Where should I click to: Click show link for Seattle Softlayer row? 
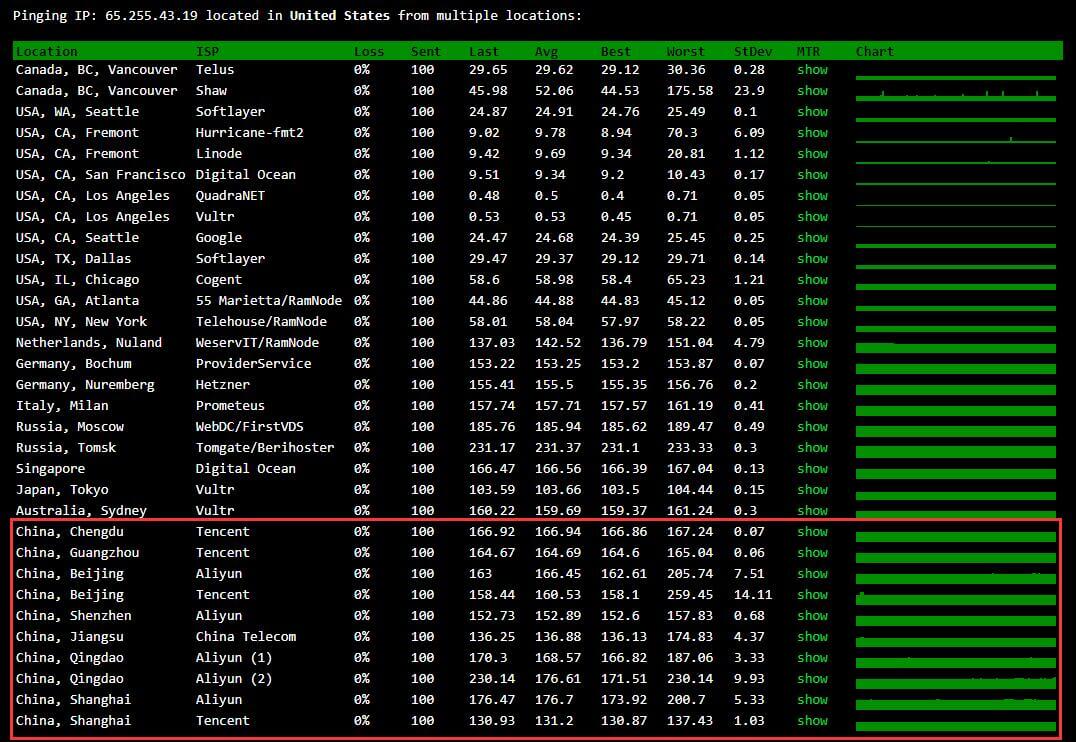click(x=812, y=112)
